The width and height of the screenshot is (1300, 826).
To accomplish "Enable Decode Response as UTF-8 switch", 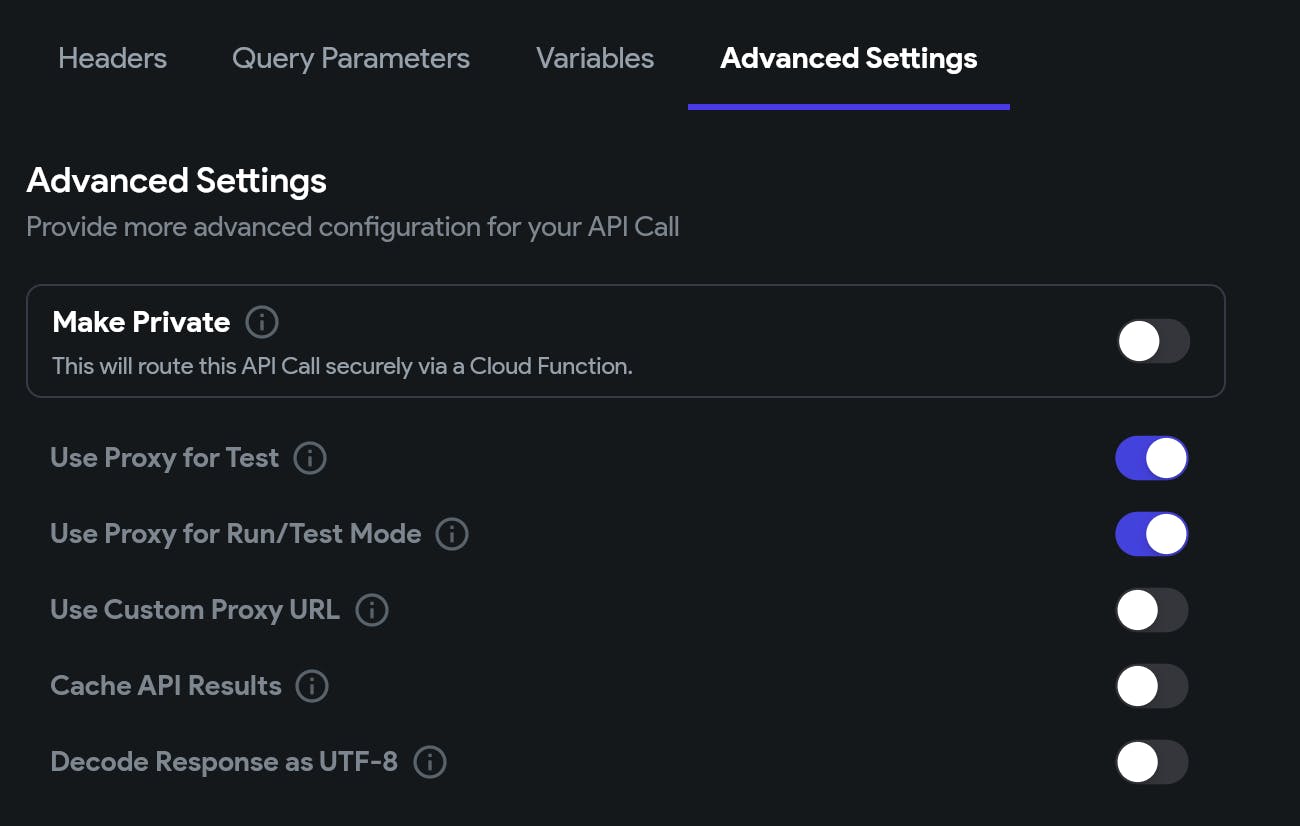I will pos(1152,762).
